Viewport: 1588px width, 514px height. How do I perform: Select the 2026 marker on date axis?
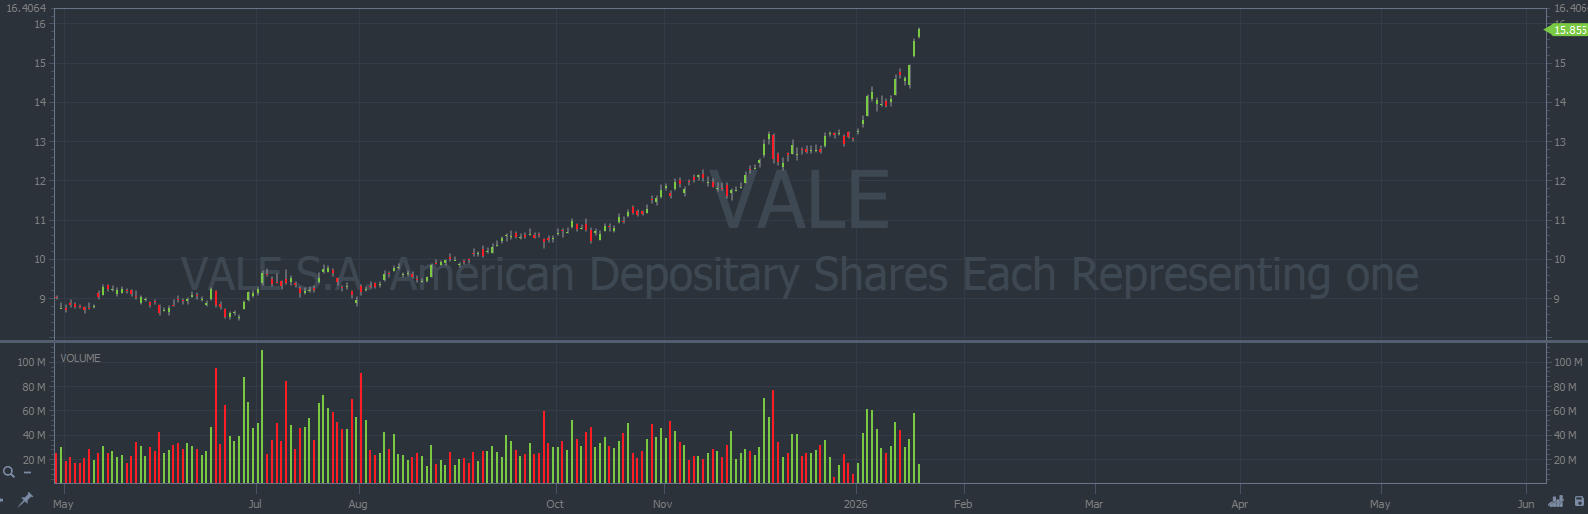(x=856, y=504)
